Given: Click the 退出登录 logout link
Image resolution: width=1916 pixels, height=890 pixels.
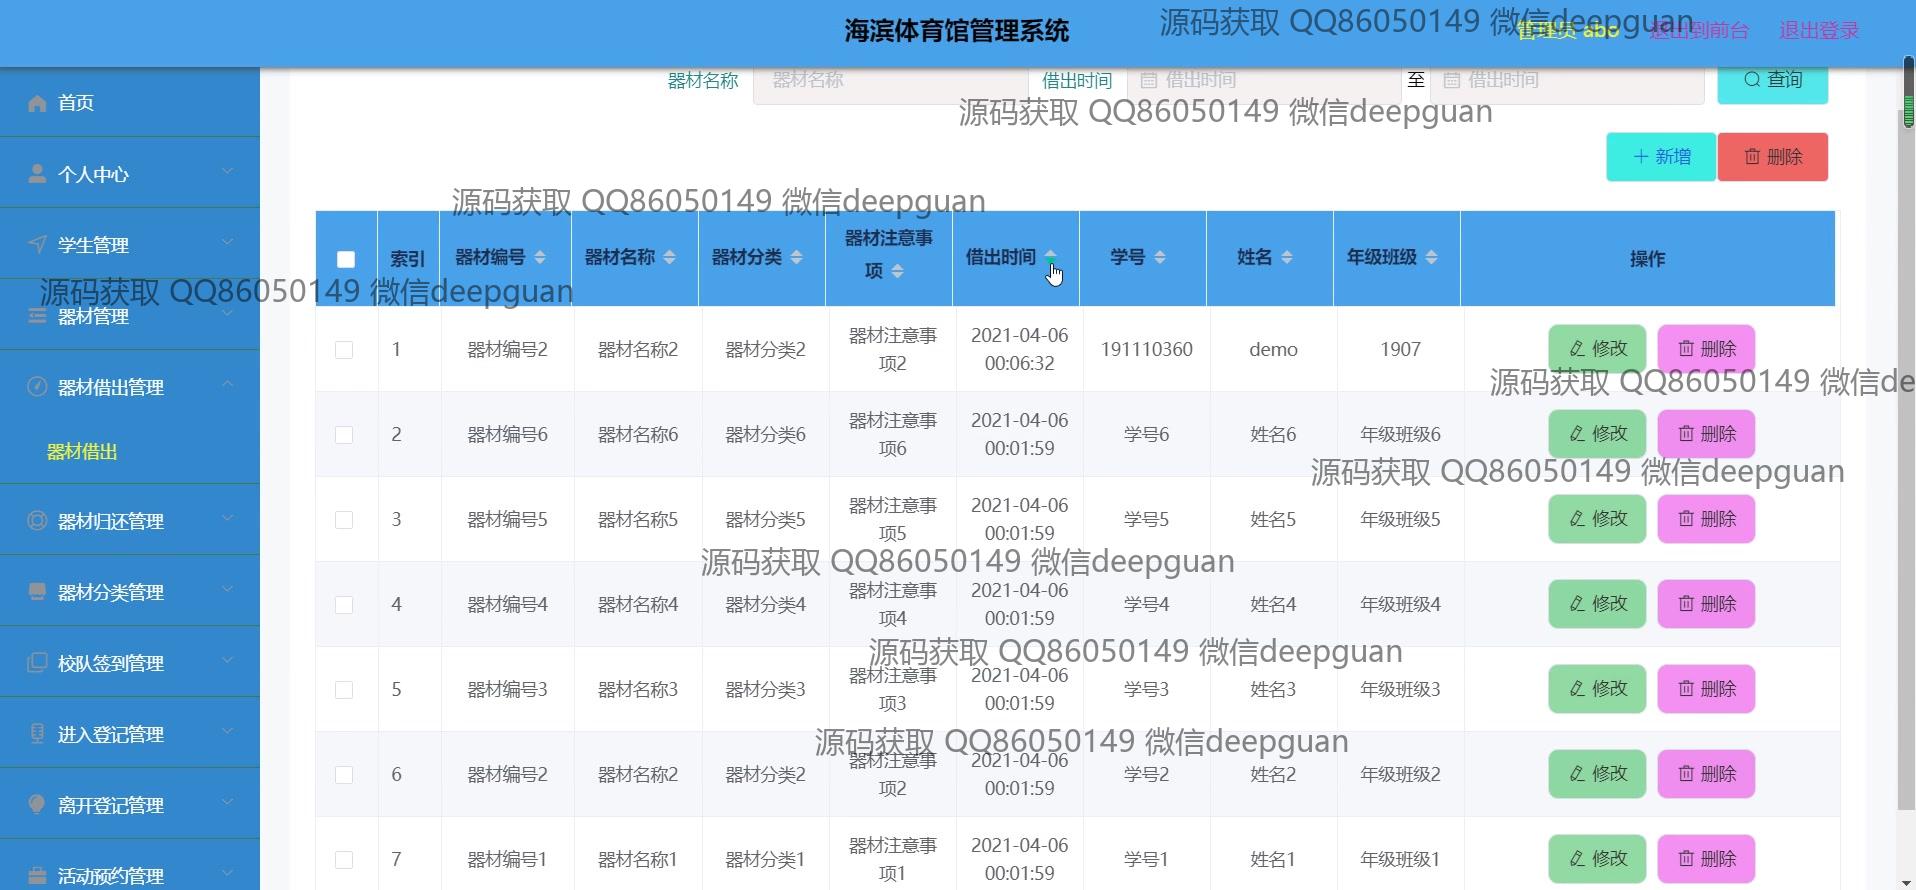Looking at the screenshot, I should pyautogui.click(x=1818, y=31).
